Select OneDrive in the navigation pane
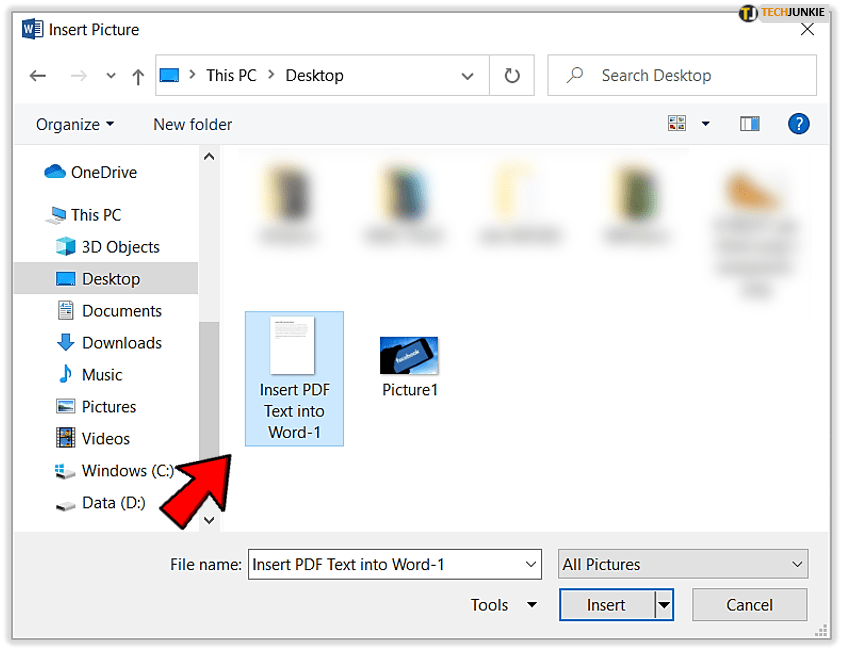Screen dimensions: 843x651 (103, 172)
